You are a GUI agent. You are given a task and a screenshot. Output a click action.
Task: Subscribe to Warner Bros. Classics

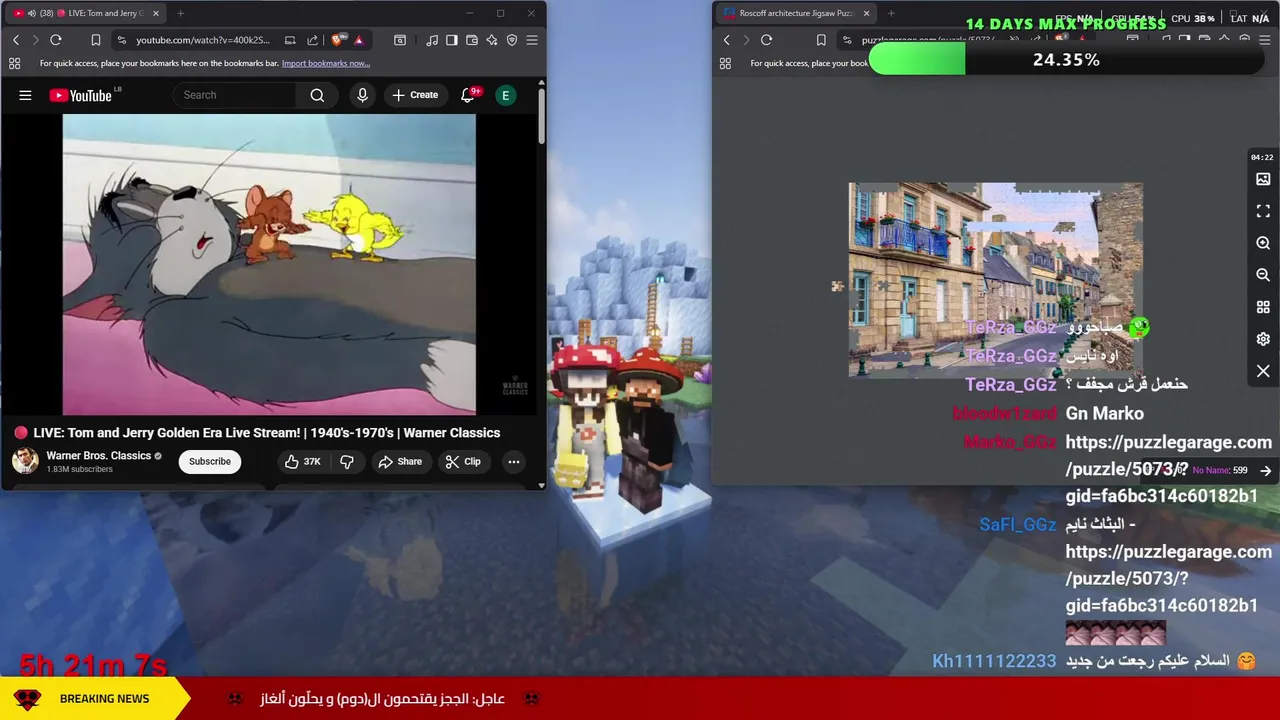tap(210, 461)
